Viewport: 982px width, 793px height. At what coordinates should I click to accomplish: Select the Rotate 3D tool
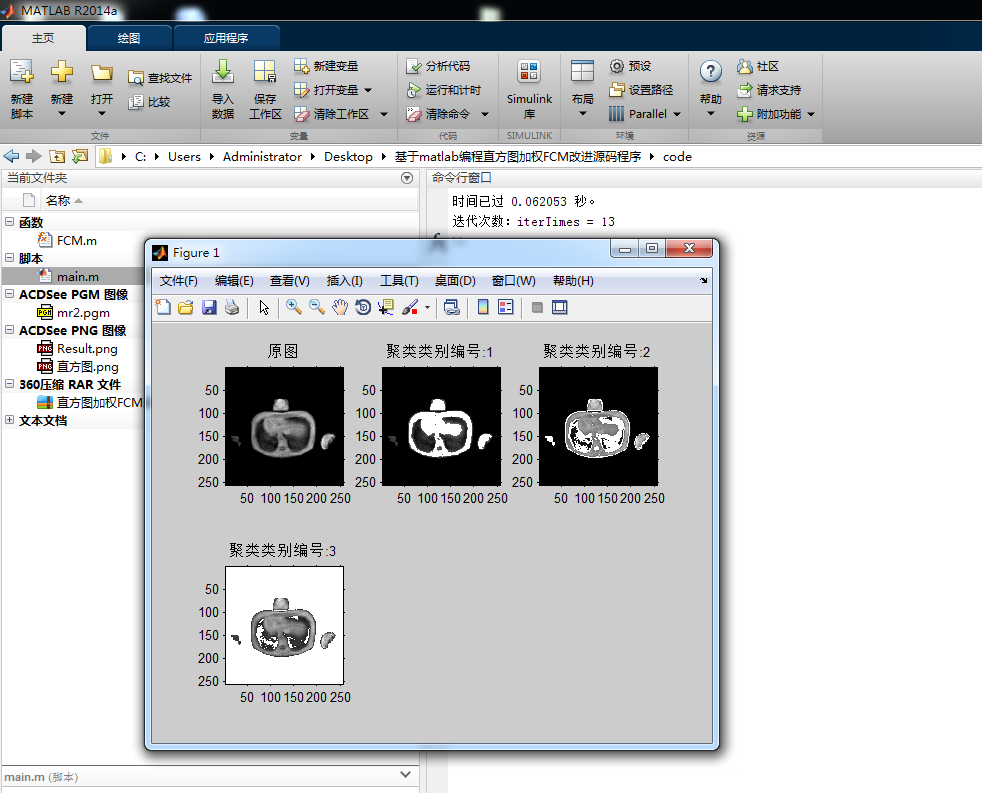(363, 307)
